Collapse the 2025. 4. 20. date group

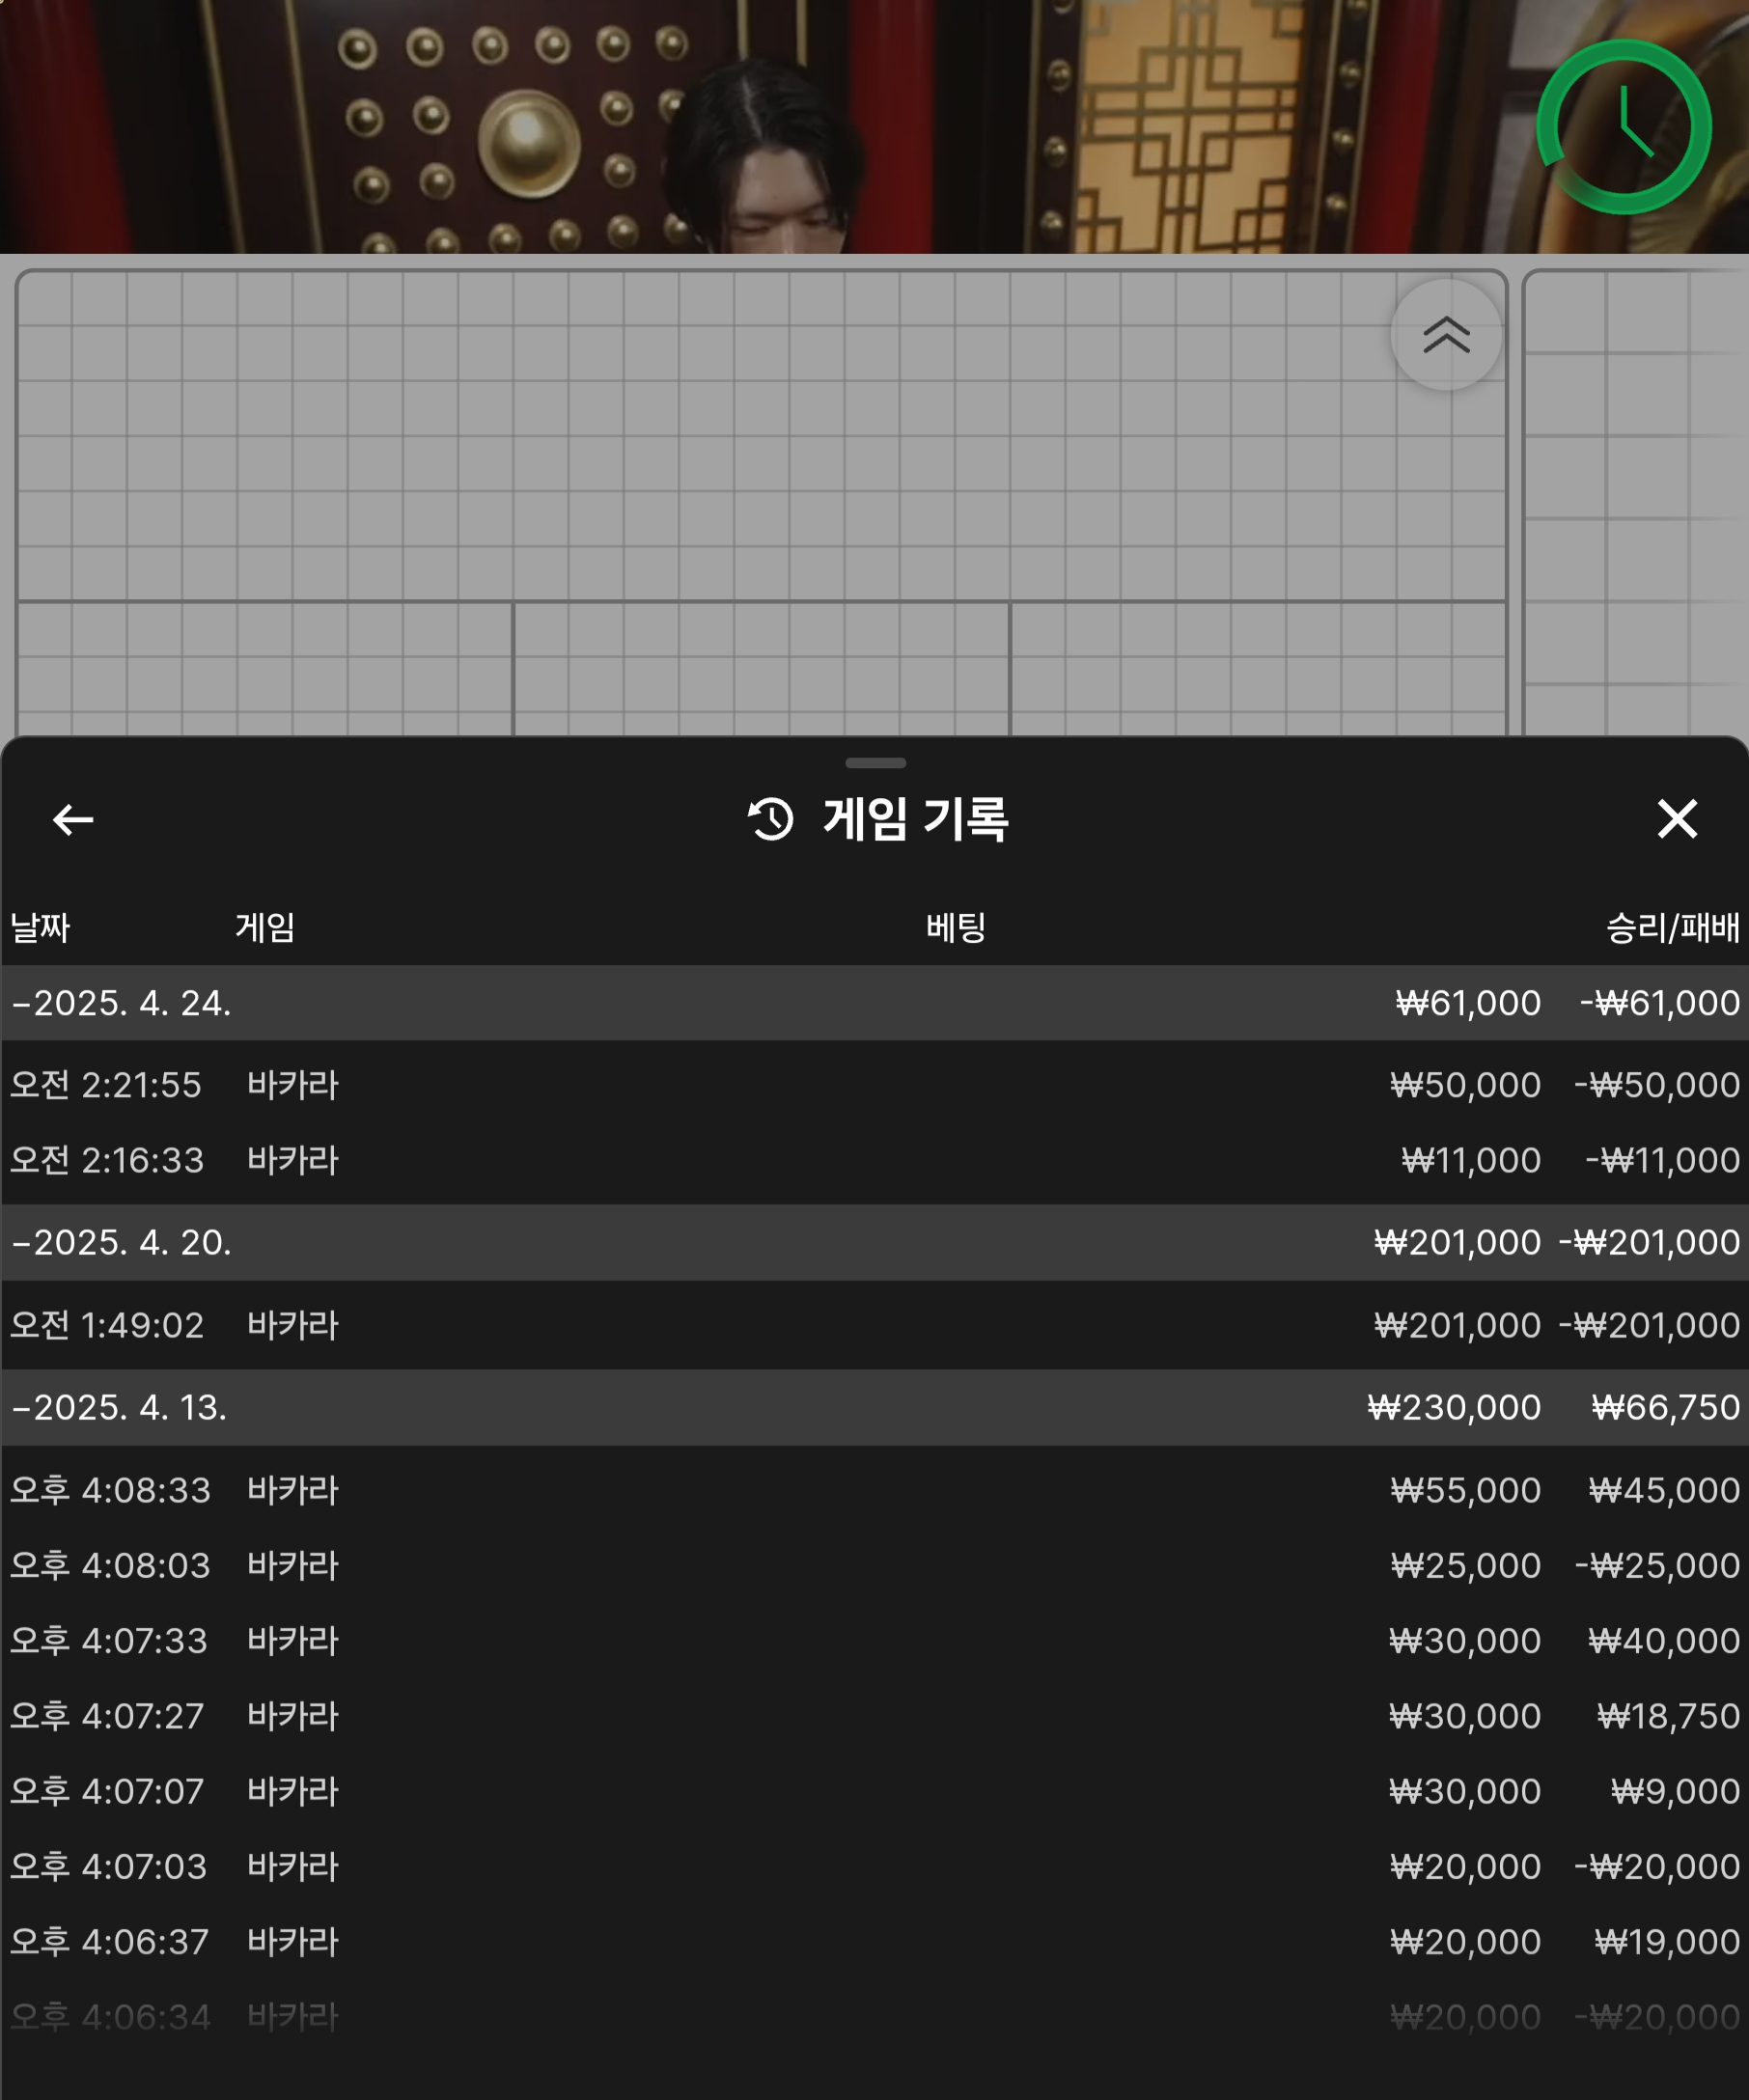pos(121,1242)
